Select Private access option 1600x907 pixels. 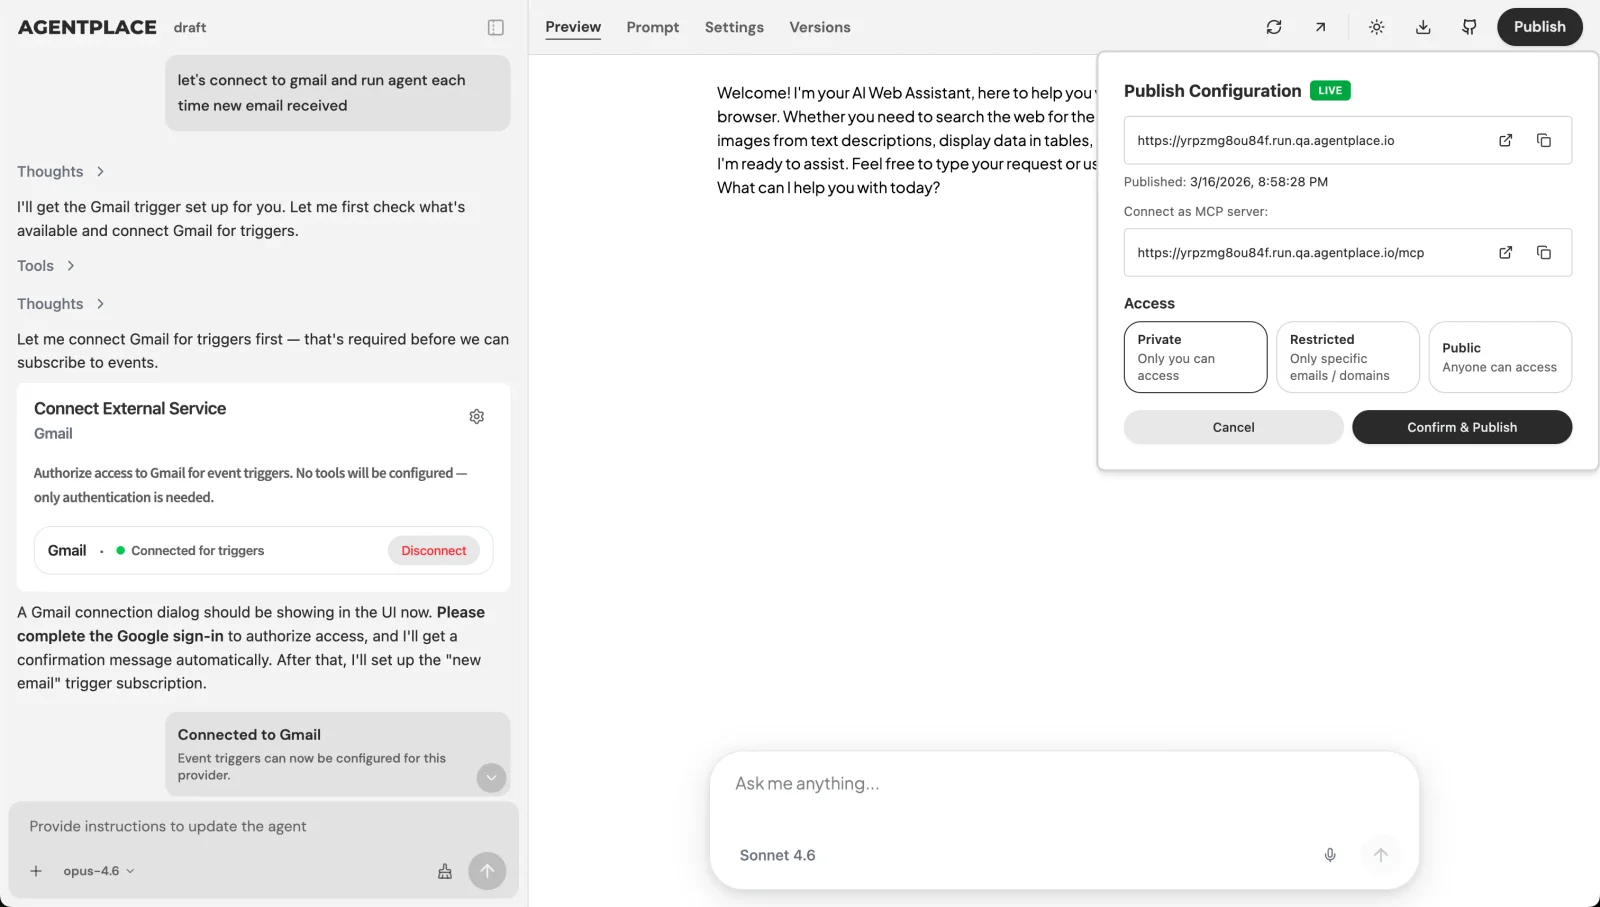click(x=1195, y=357)
